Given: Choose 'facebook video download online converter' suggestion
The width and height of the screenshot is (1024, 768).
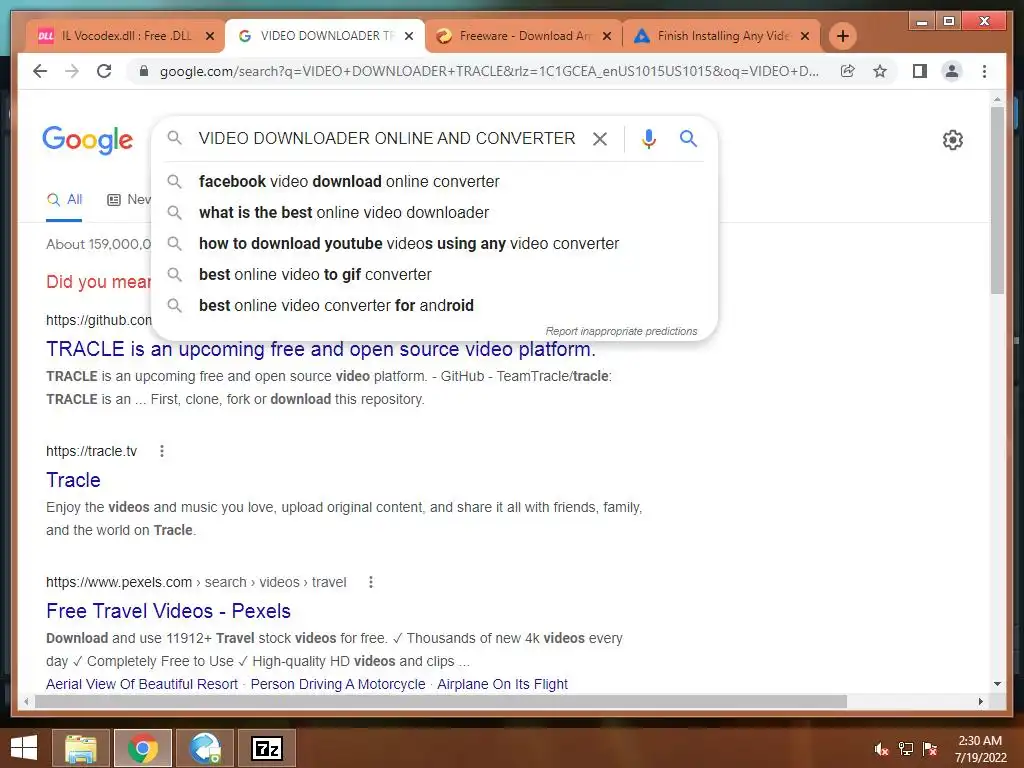Looking at the screenshot, I should [x=434, y=182].
